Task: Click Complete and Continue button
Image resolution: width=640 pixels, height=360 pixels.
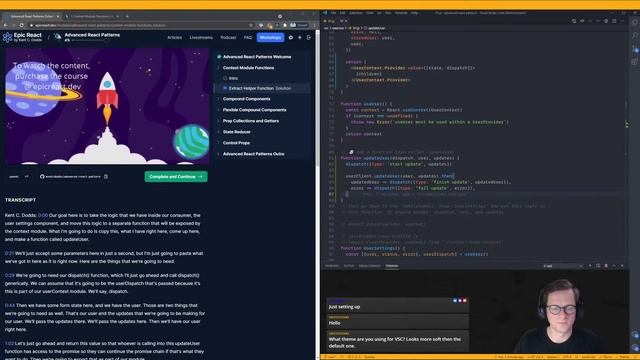Action: 176,176
